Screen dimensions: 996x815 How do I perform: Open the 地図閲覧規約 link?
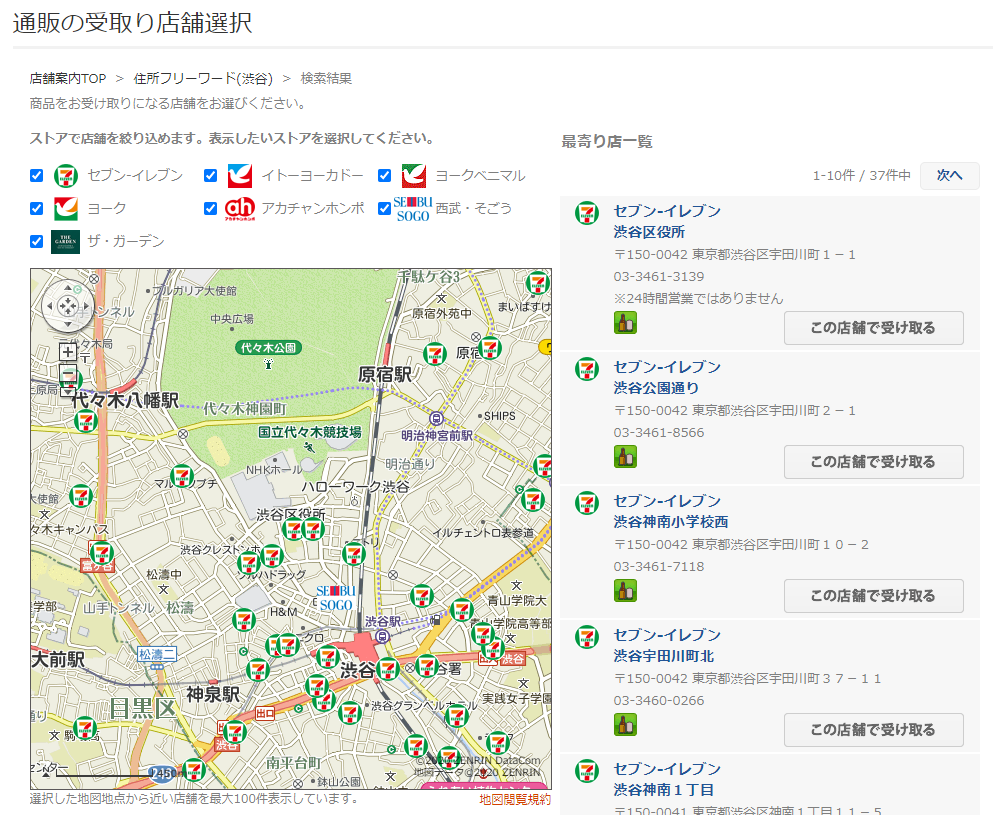coord(515,800)
